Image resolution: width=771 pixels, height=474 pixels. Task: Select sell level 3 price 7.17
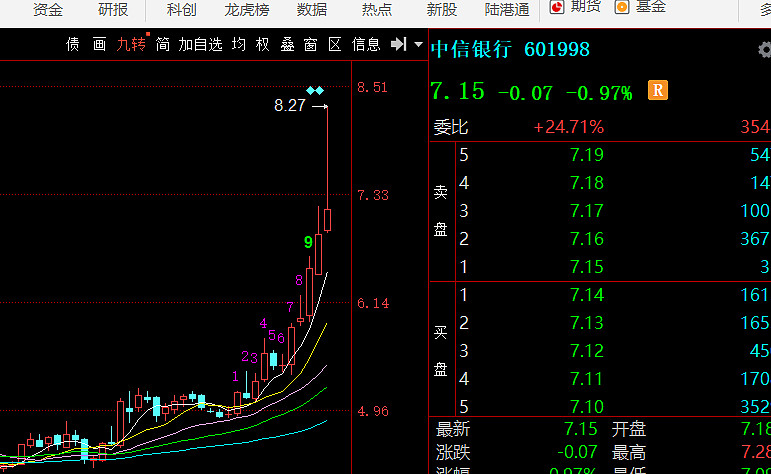click(x=587, y=211)
